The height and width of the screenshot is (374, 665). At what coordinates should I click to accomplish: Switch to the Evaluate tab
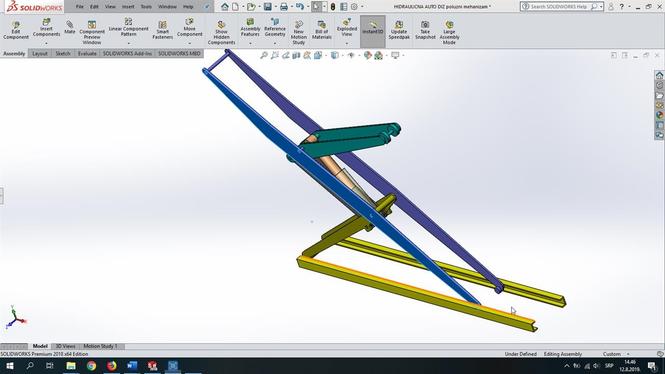[x=87, y=53]
